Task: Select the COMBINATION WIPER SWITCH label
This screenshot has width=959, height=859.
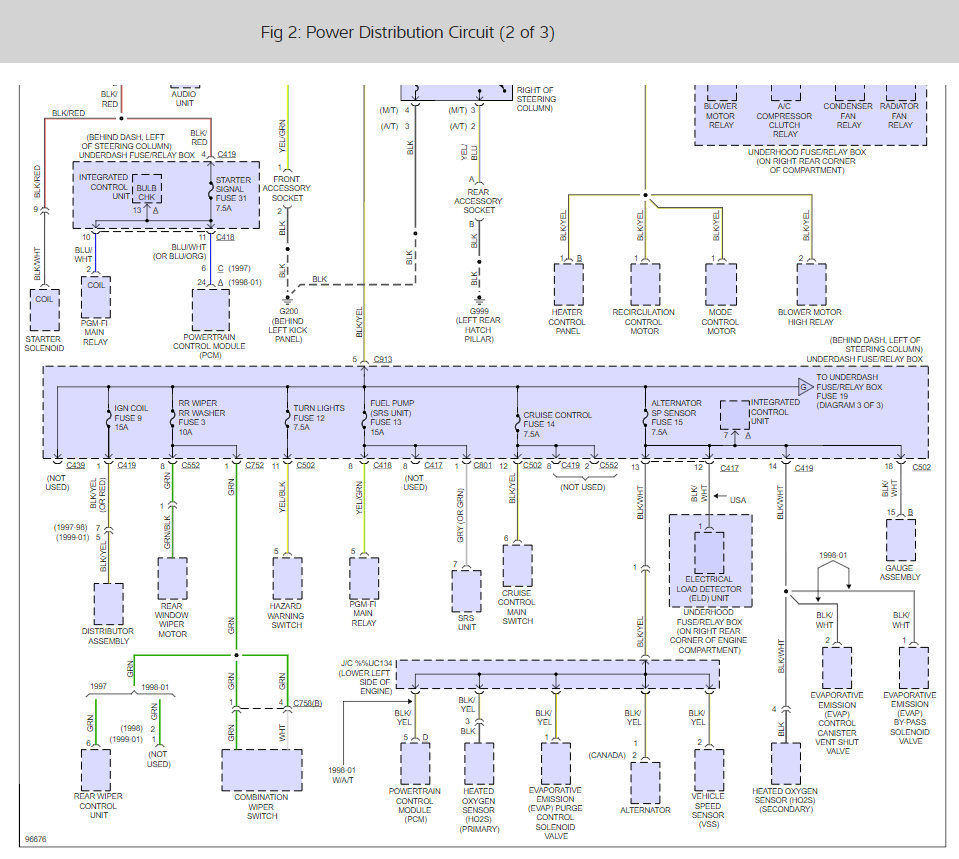Action: click(262, 806)
